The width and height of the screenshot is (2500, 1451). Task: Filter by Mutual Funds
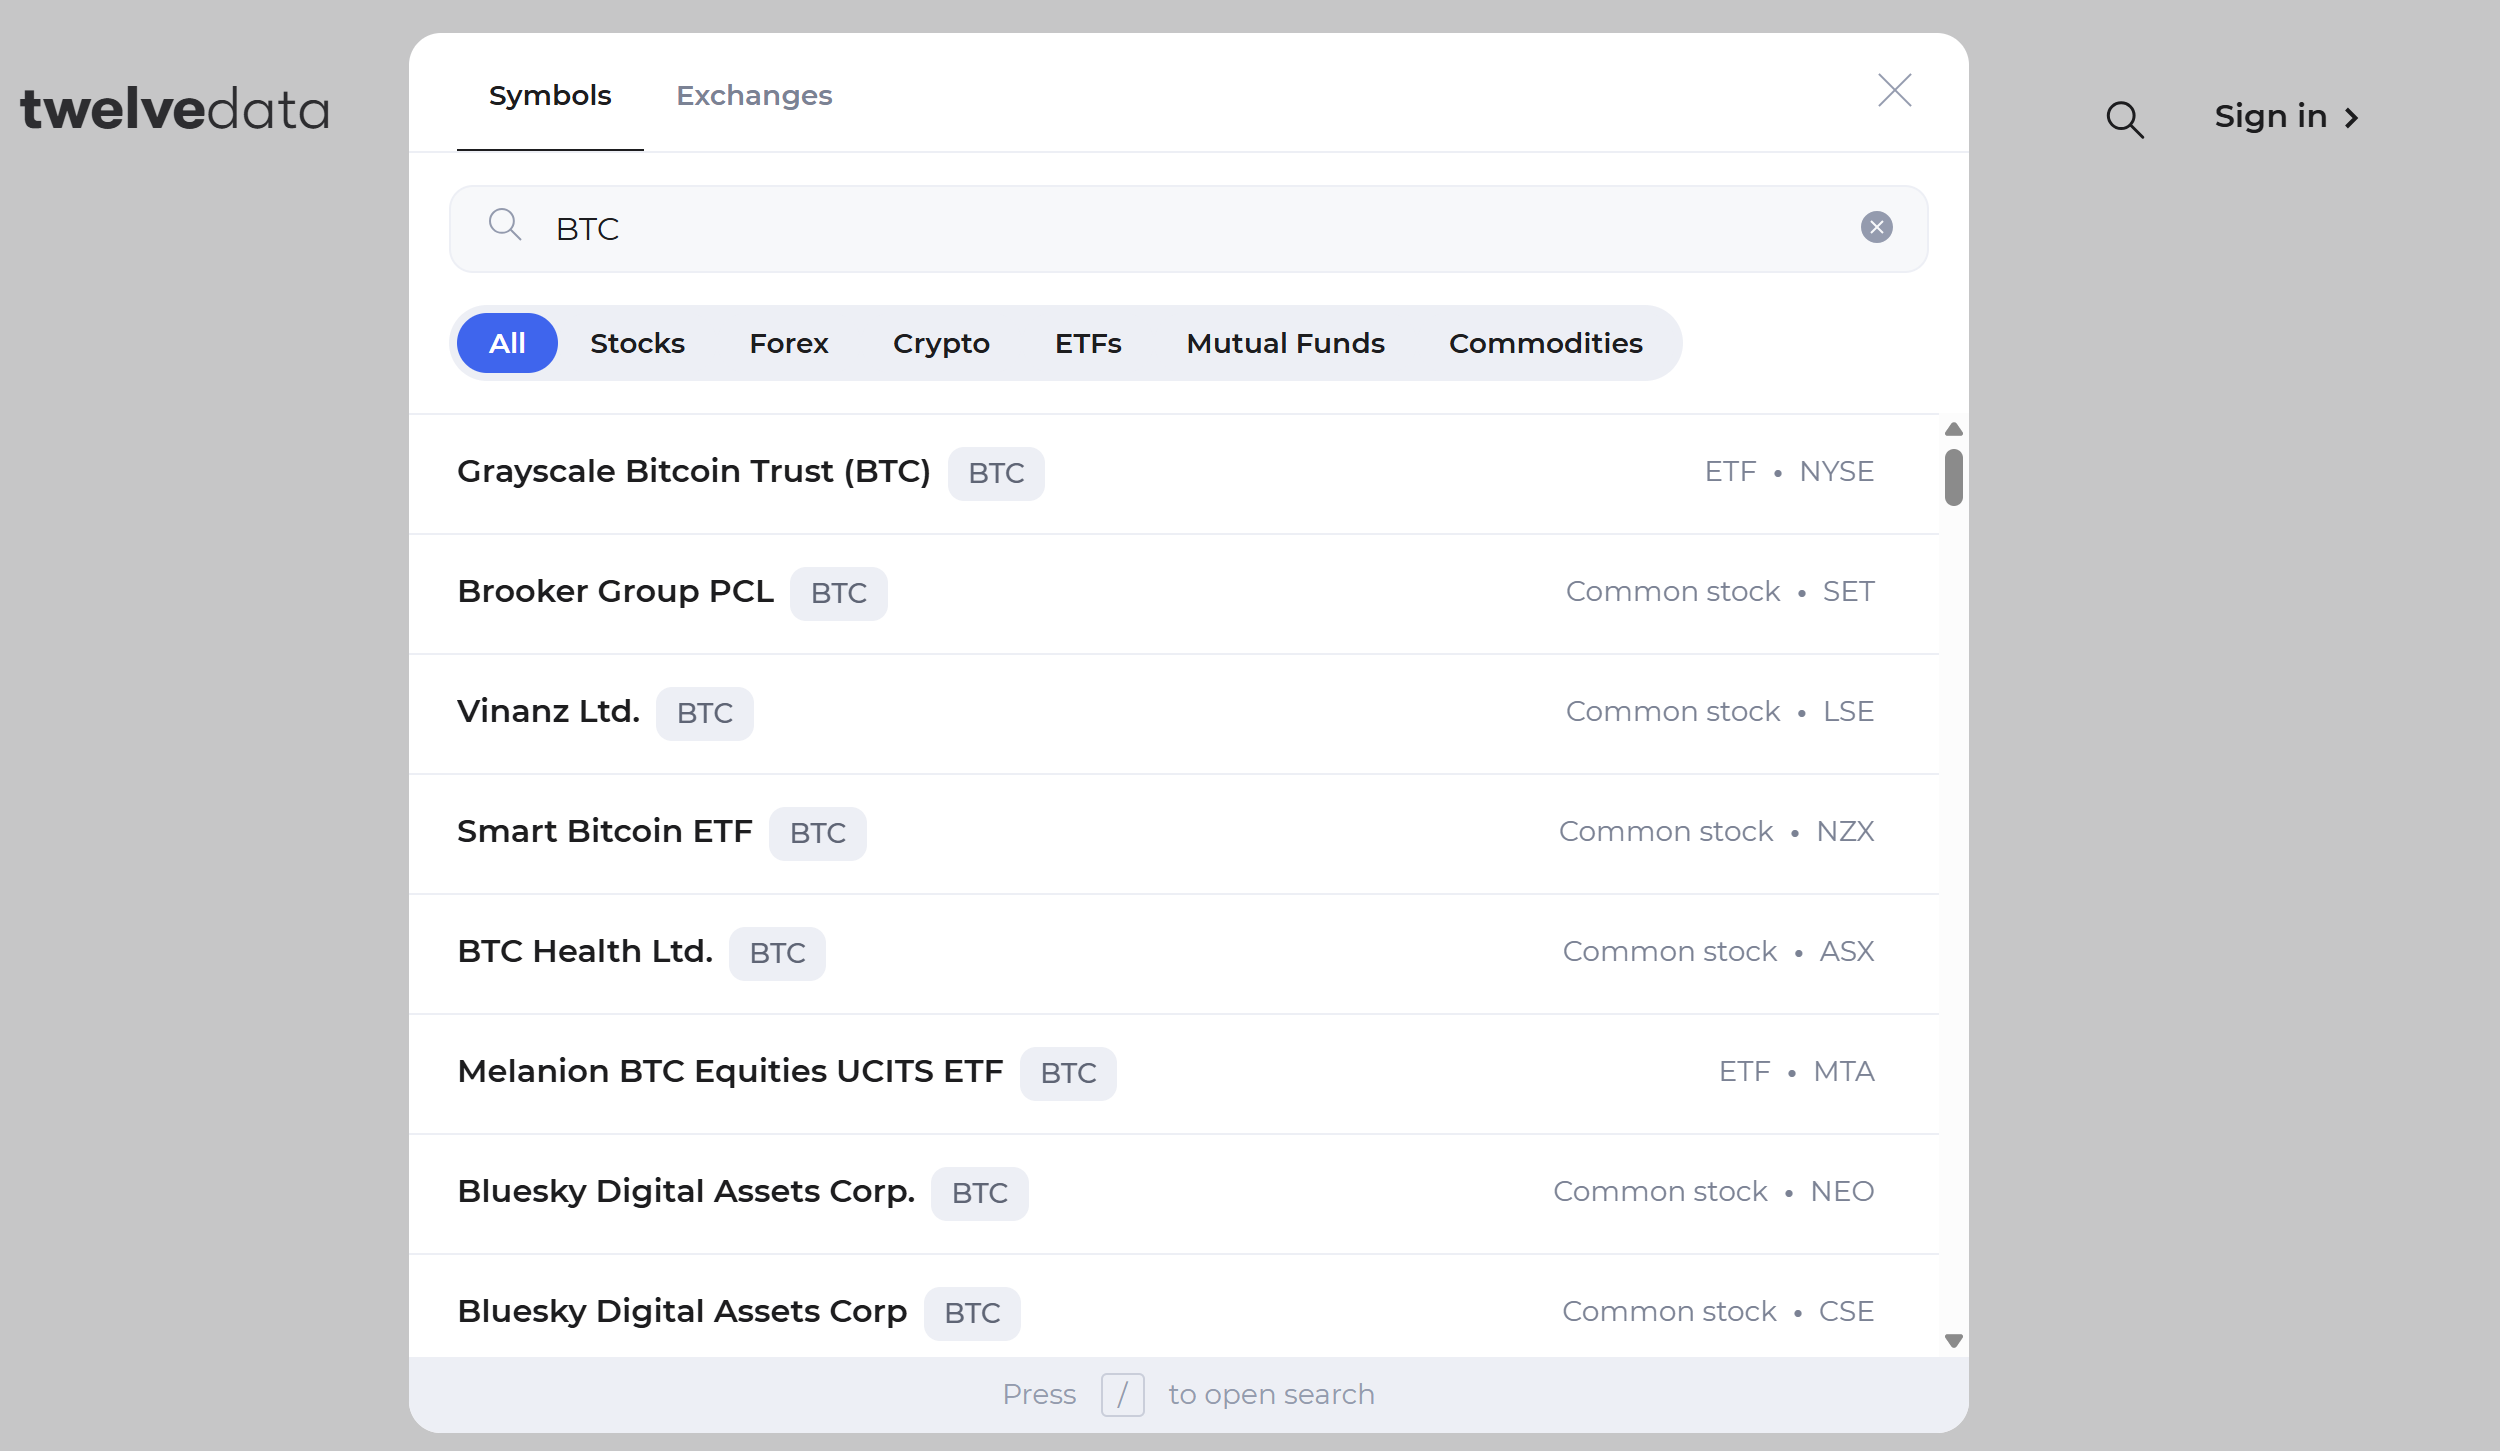pos(1285,344)
